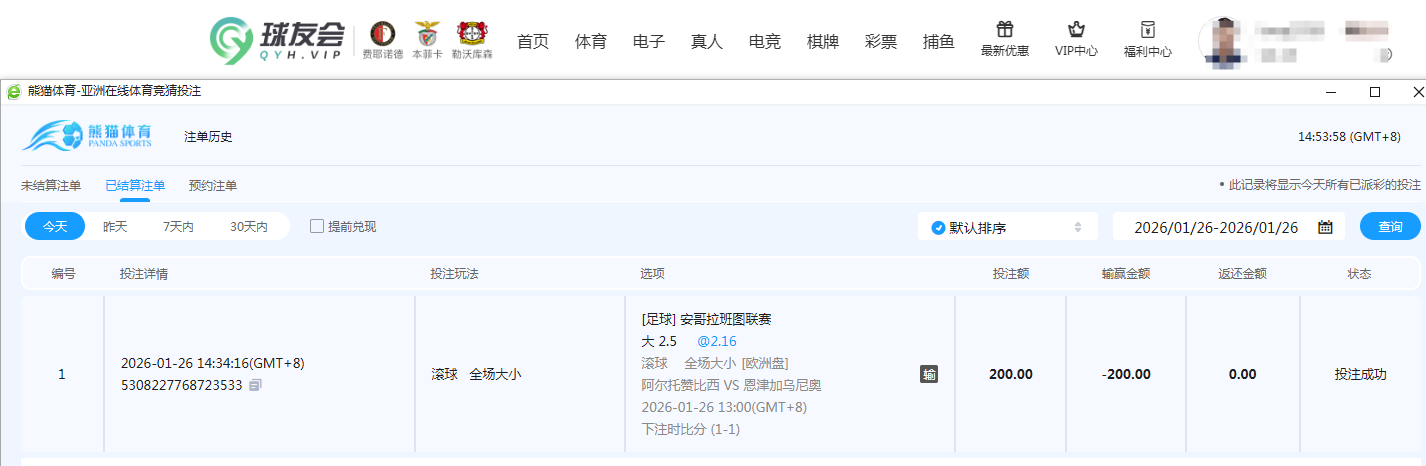The width and height of the screenshot is (1426, 466).
Task: Click the 输赢金额 column header
Action: tap(1125, 273)
